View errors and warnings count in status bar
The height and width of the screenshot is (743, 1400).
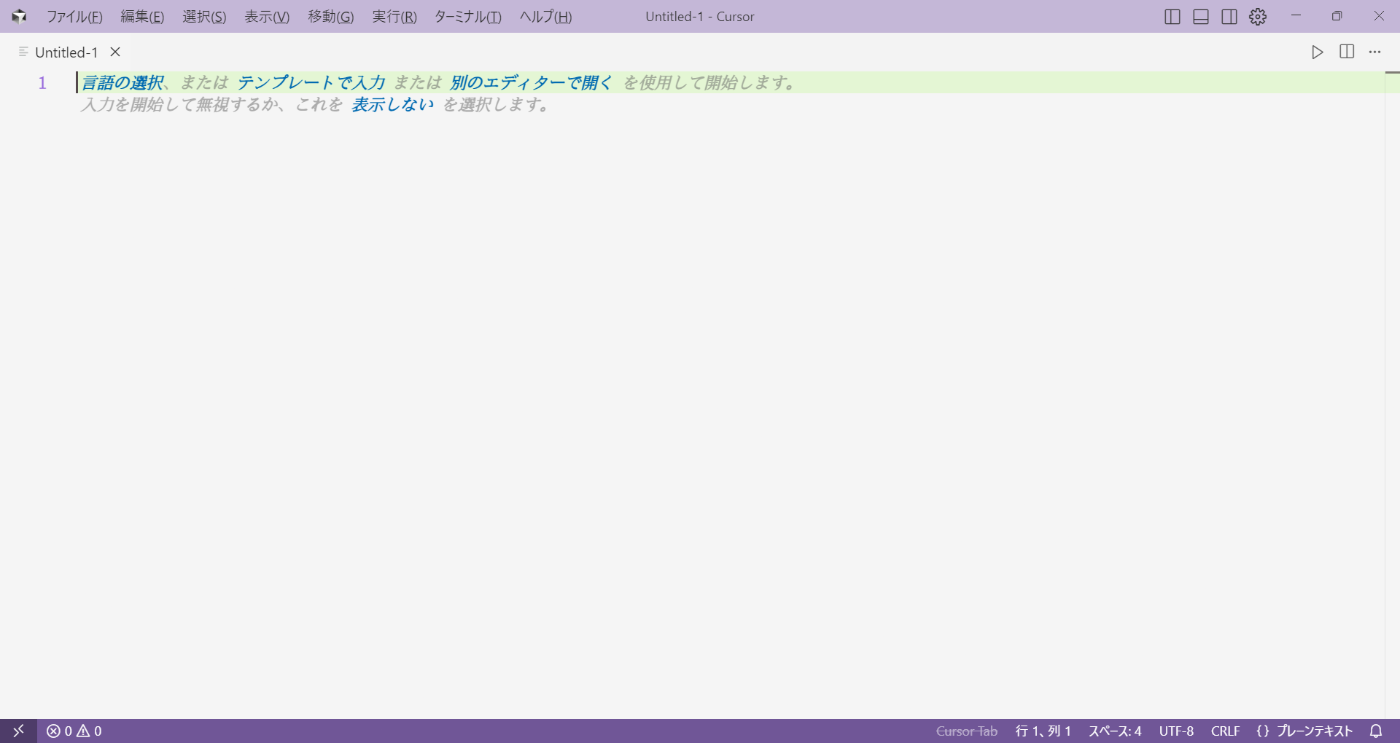pyautogui.click(x=72, y=730)
